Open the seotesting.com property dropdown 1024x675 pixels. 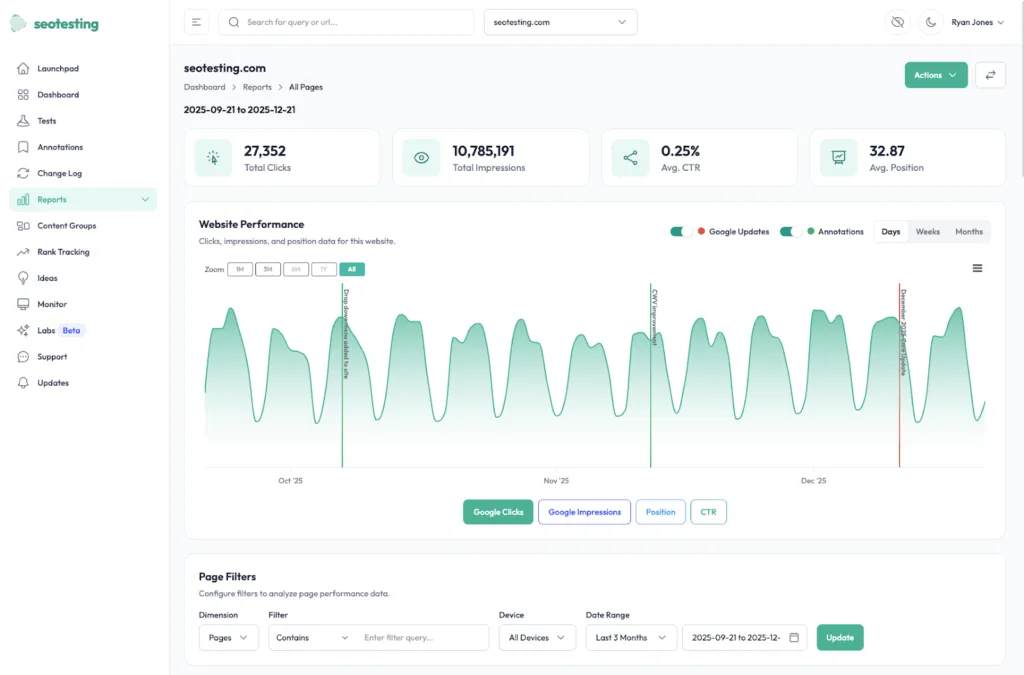click(x=560, y=21)
